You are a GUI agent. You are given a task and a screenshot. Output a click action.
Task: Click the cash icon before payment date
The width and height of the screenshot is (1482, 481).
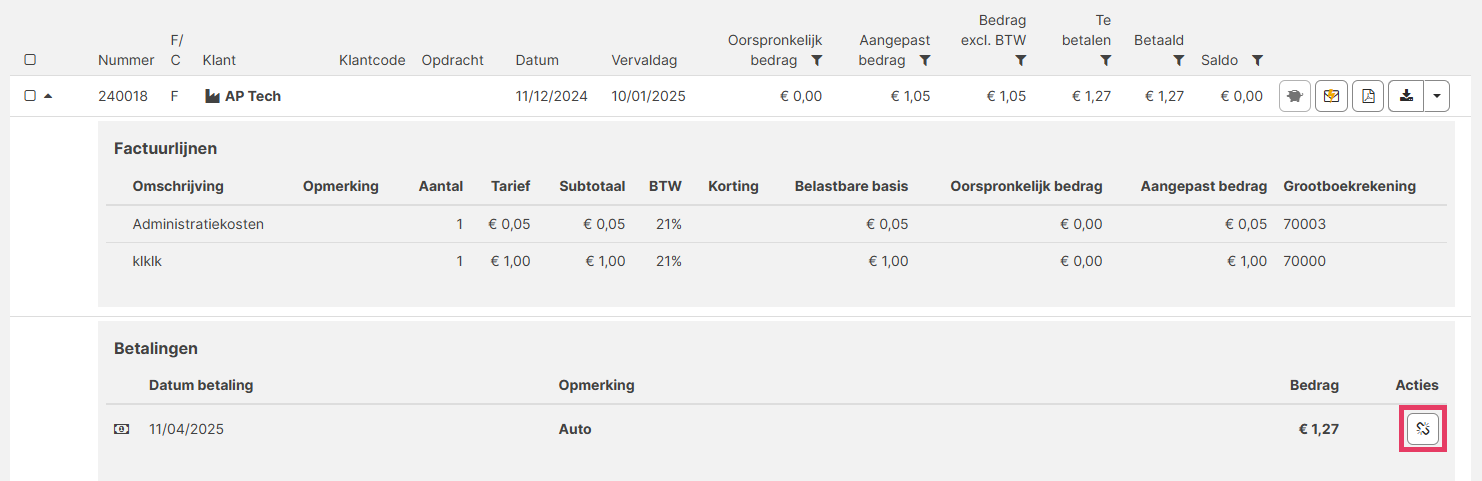[x=121, y=429]
